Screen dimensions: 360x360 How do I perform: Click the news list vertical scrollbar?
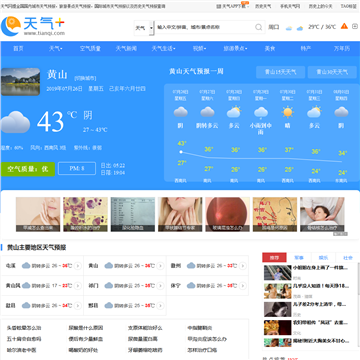point(359,278)
